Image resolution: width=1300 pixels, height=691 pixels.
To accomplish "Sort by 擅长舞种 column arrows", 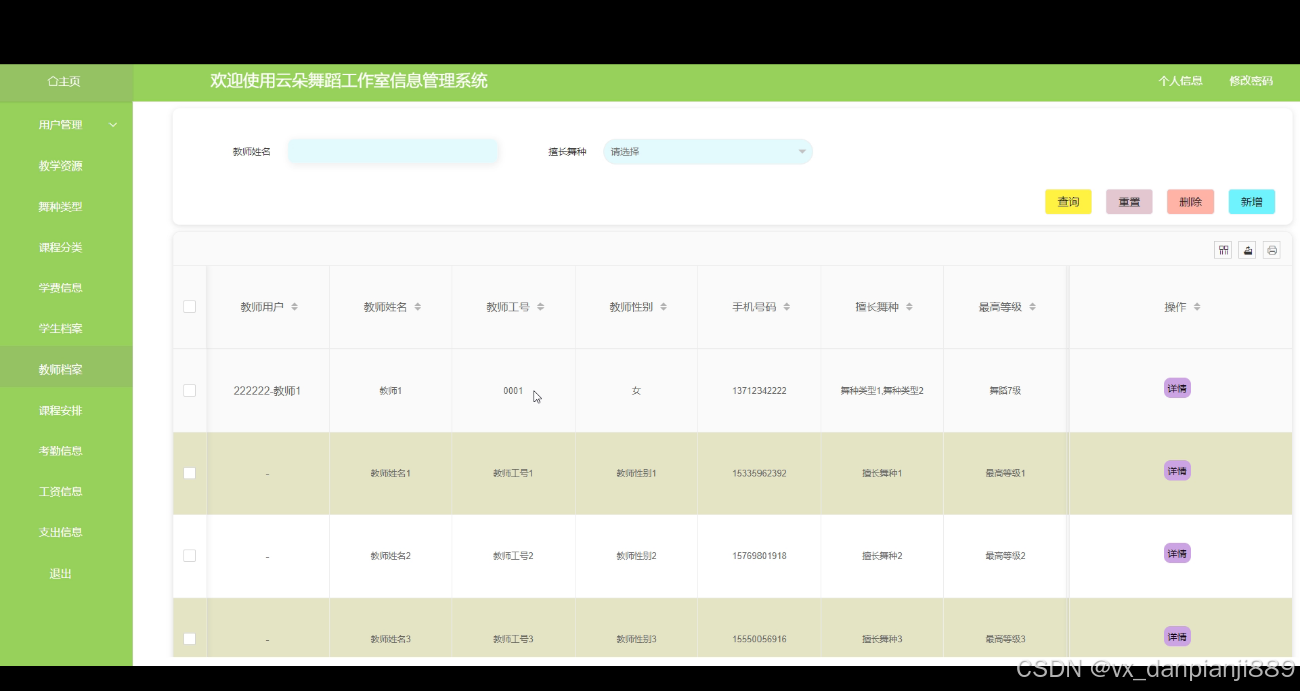I will pyautogui.click(x=910, y=307).
